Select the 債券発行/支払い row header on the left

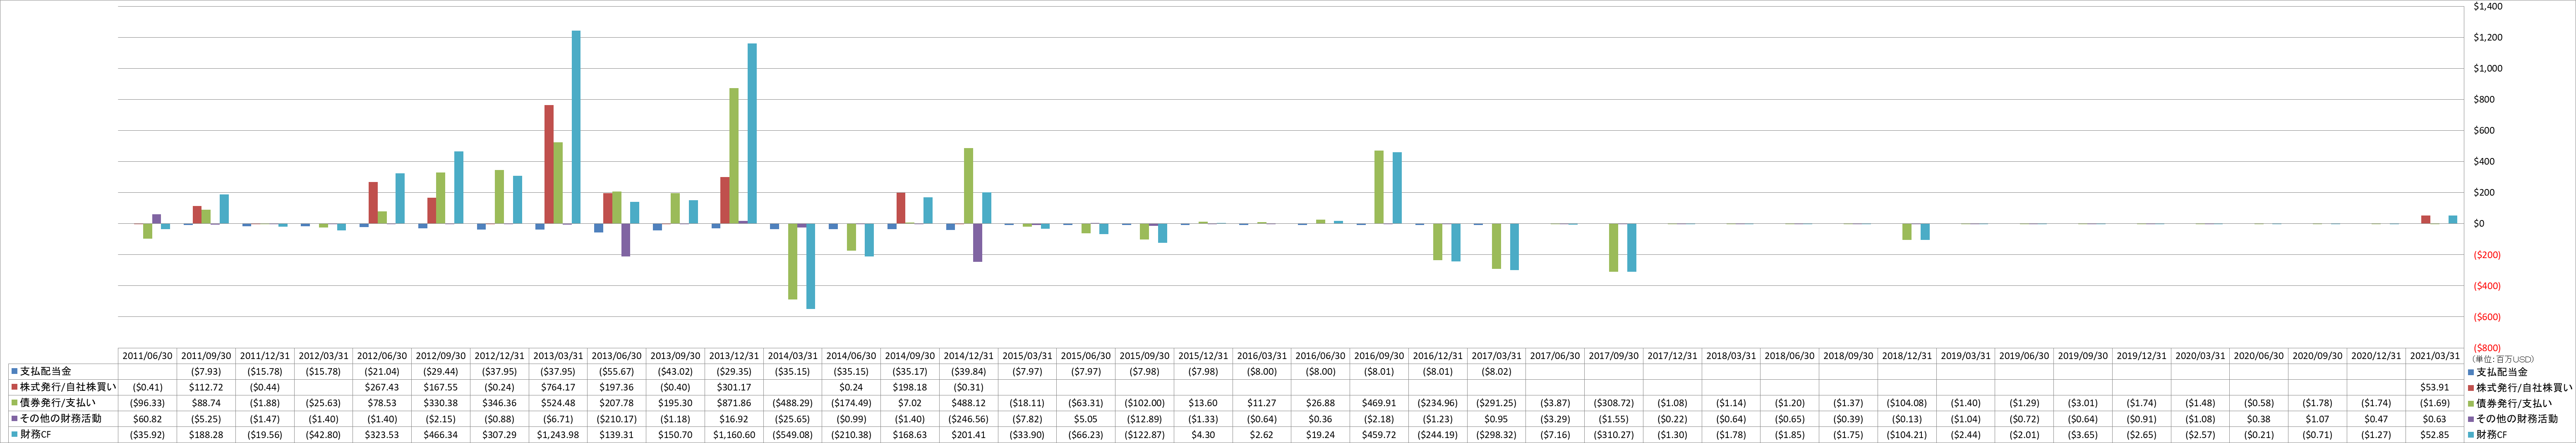(62, 403)
